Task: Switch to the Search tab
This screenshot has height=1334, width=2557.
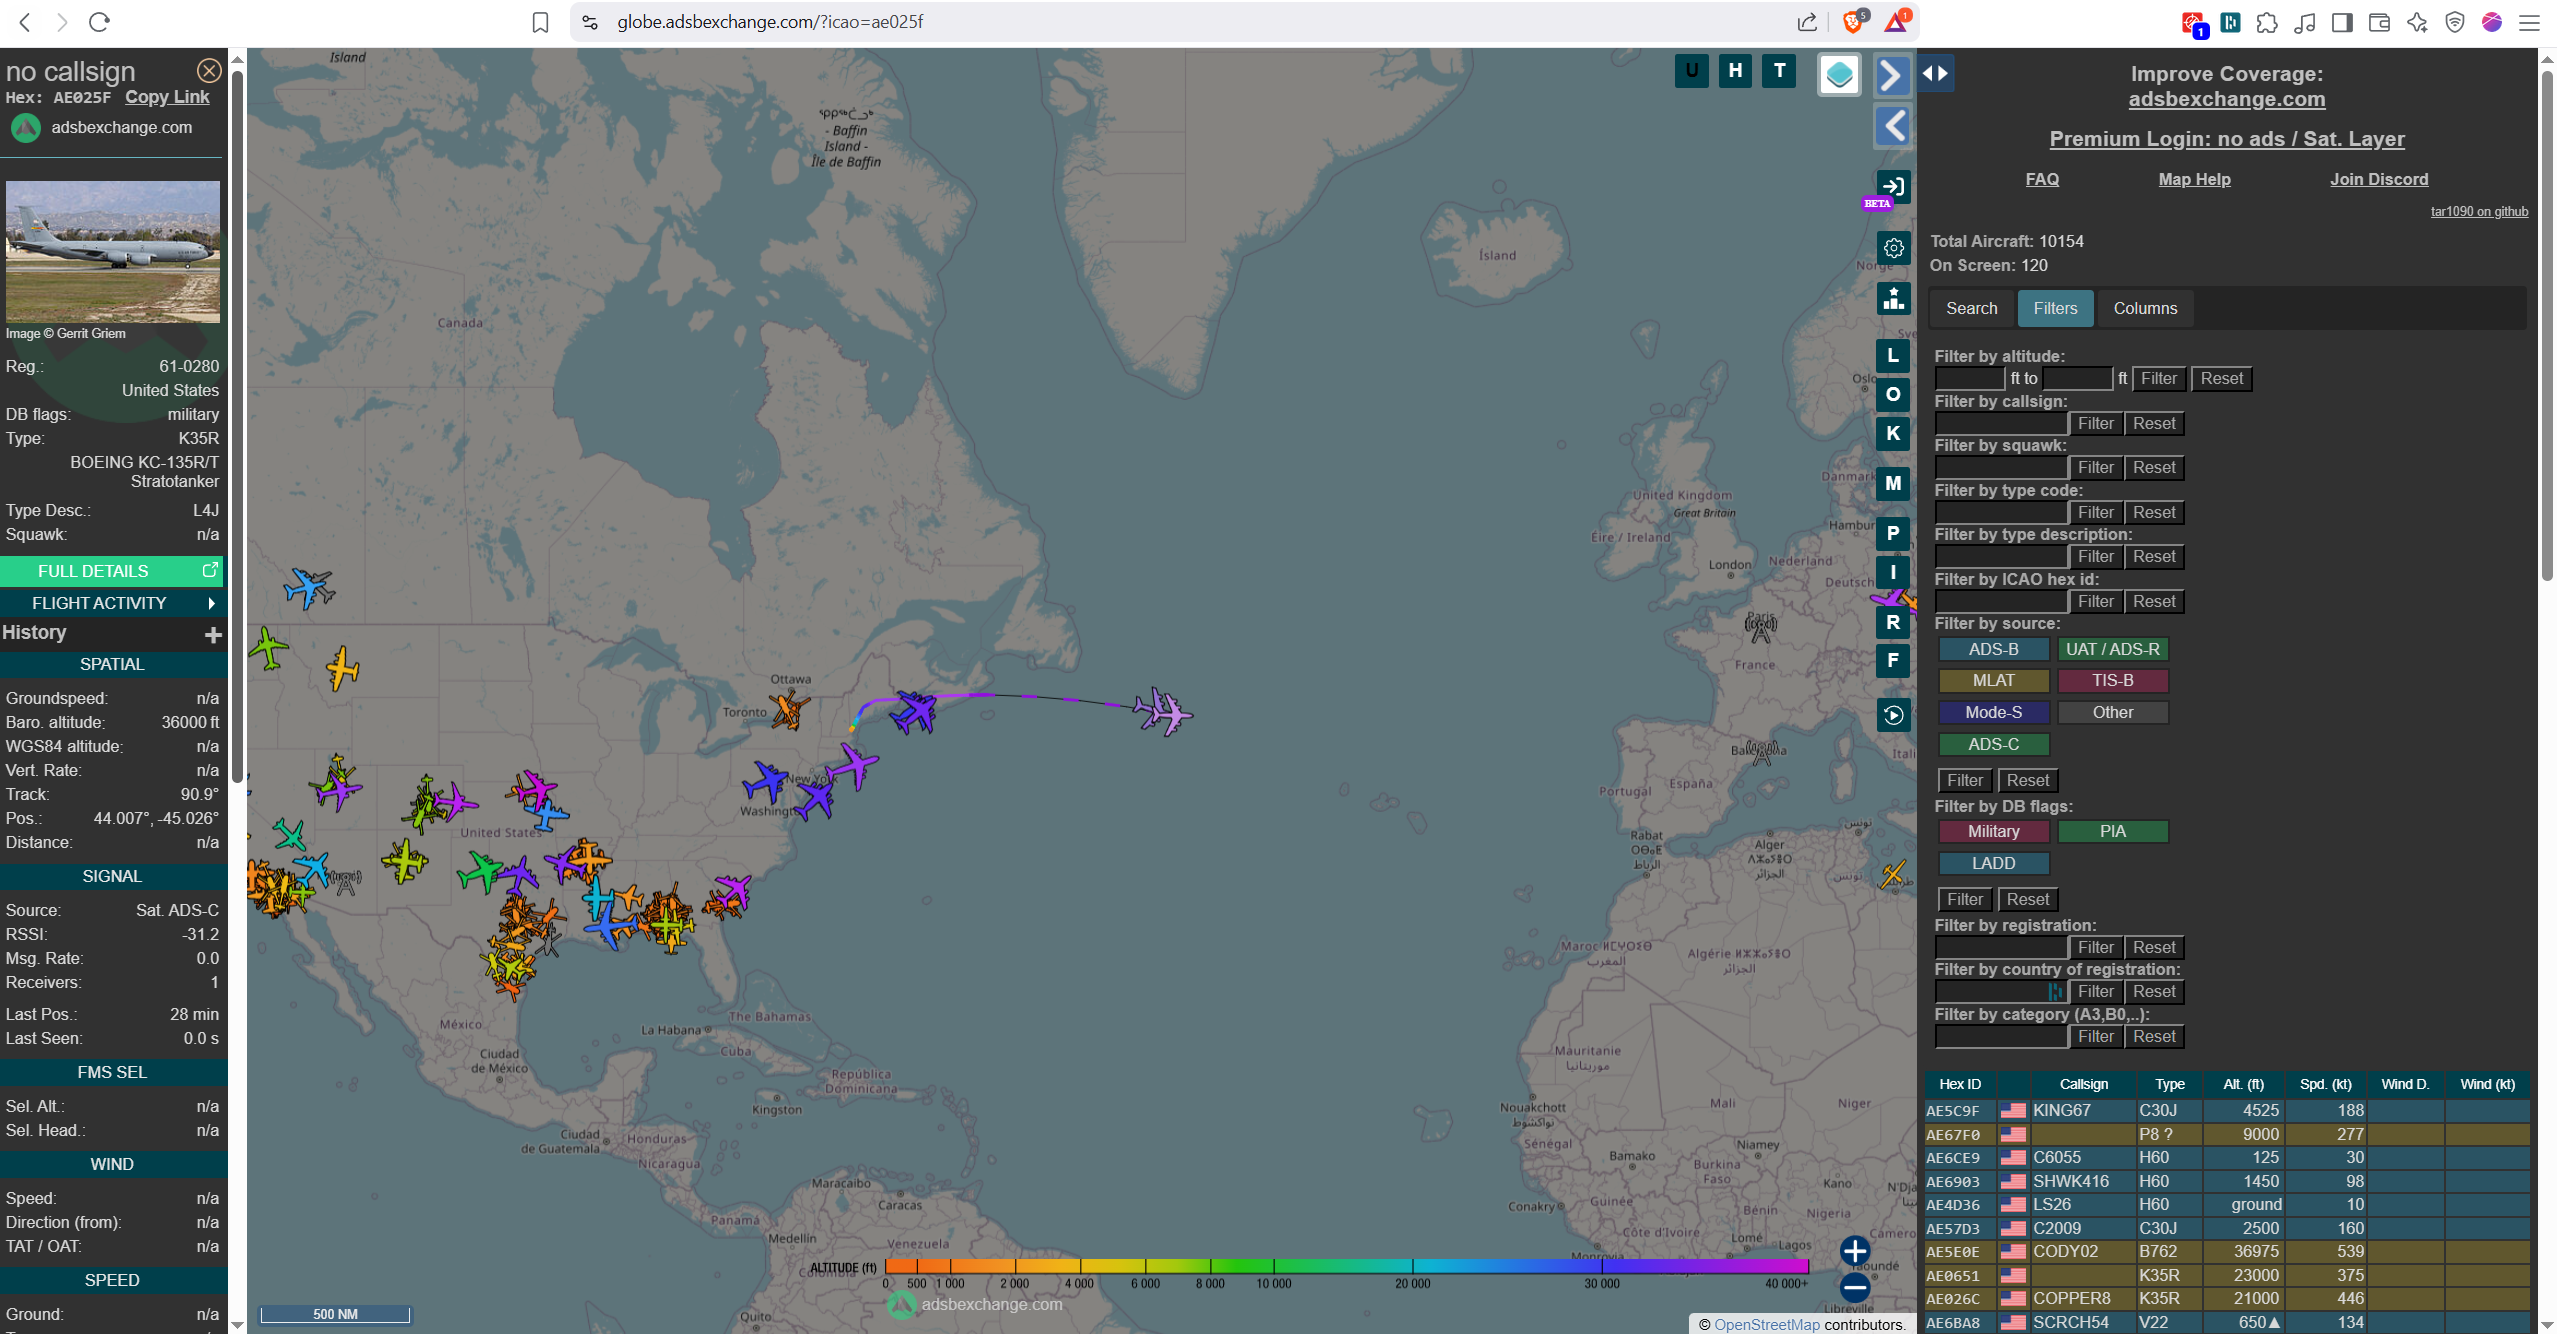Action: tap(1971, 308)
